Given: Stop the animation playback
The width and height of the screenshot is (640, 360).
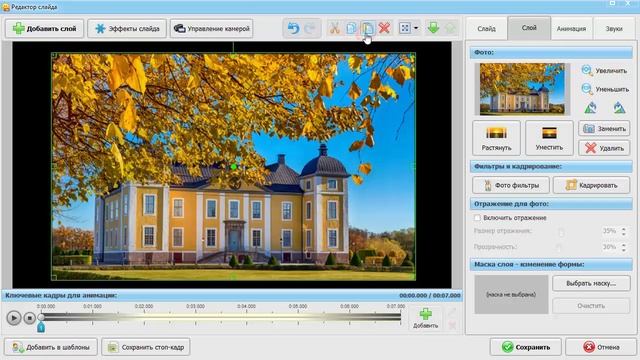Looking at the screenshot, I should [29, 318].
